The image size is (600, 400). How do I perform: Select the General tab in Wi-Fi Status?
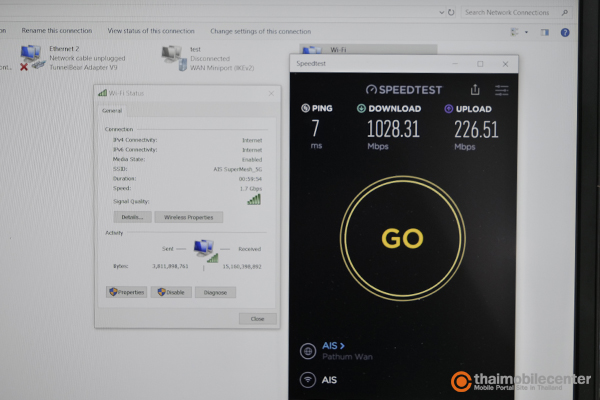click(x=112, y=111)
